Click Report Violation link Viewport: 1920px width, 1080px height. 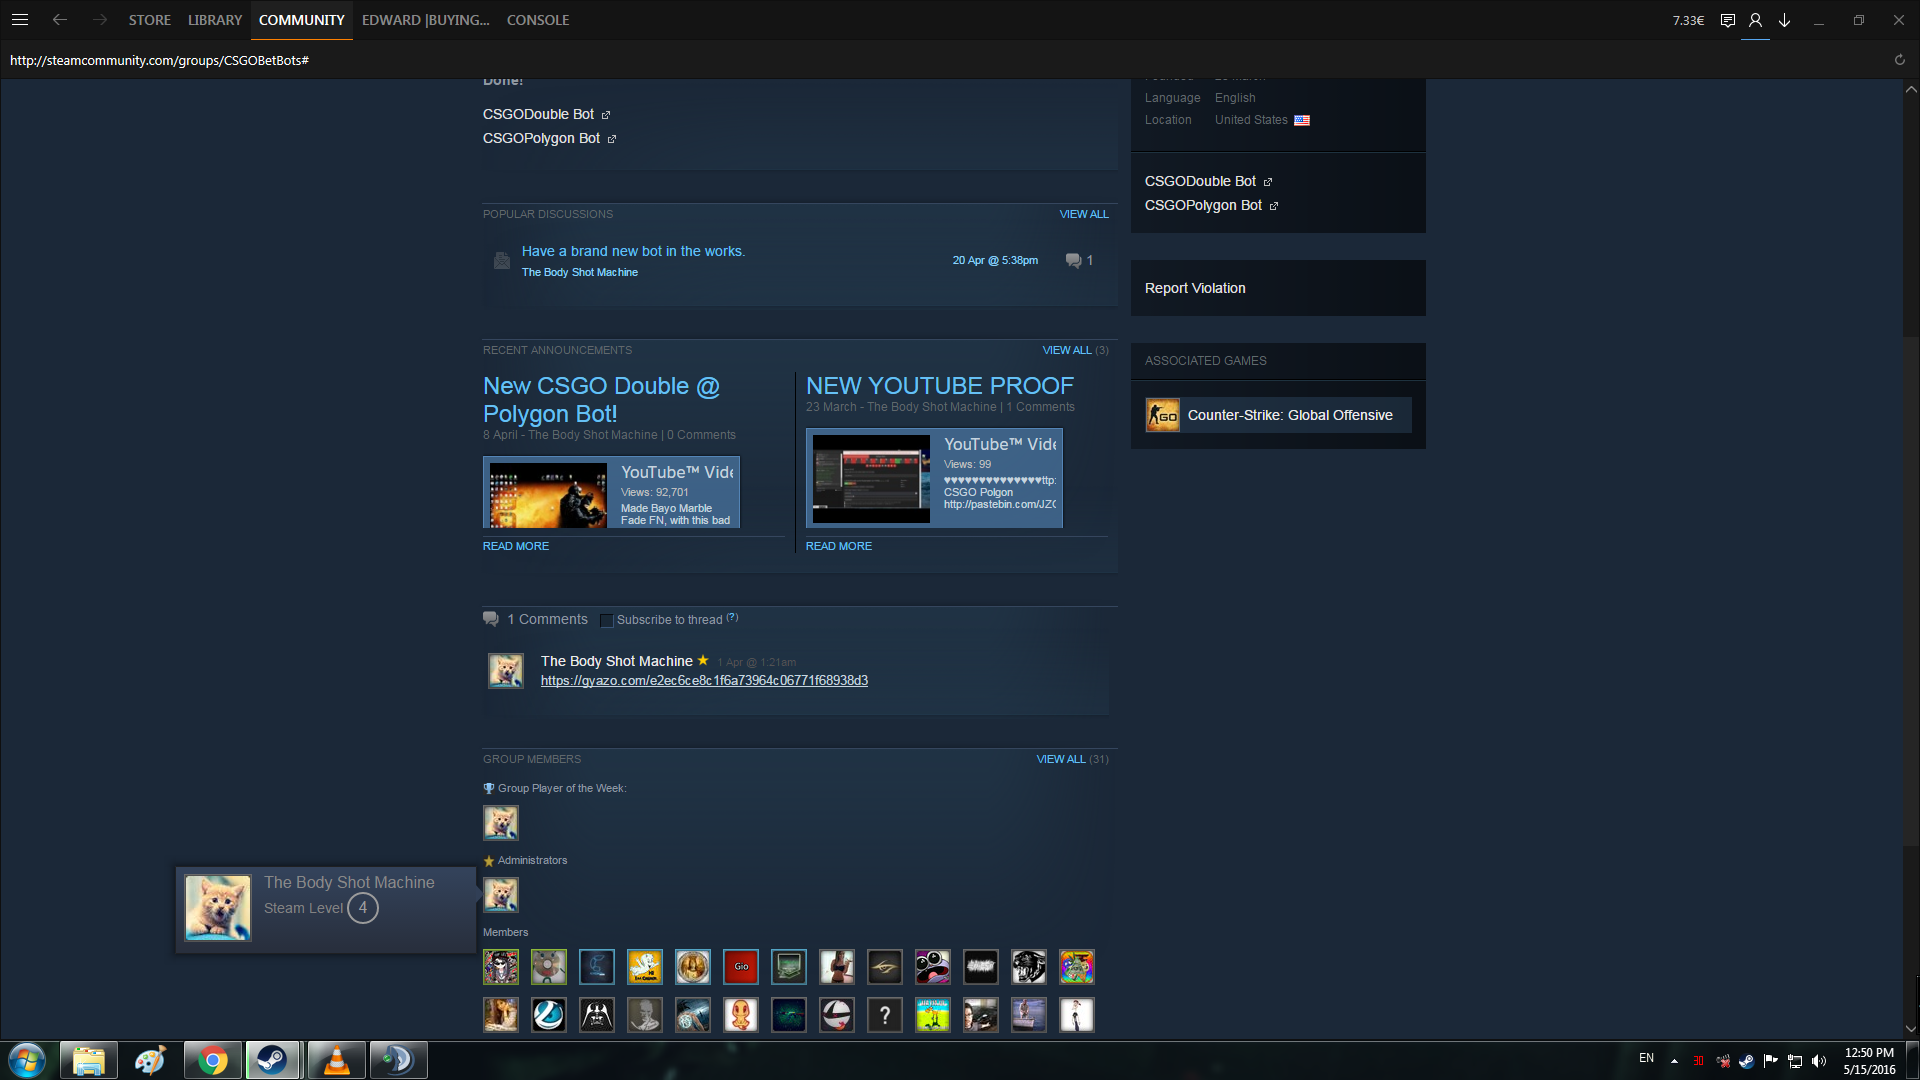click(1195, 288)
